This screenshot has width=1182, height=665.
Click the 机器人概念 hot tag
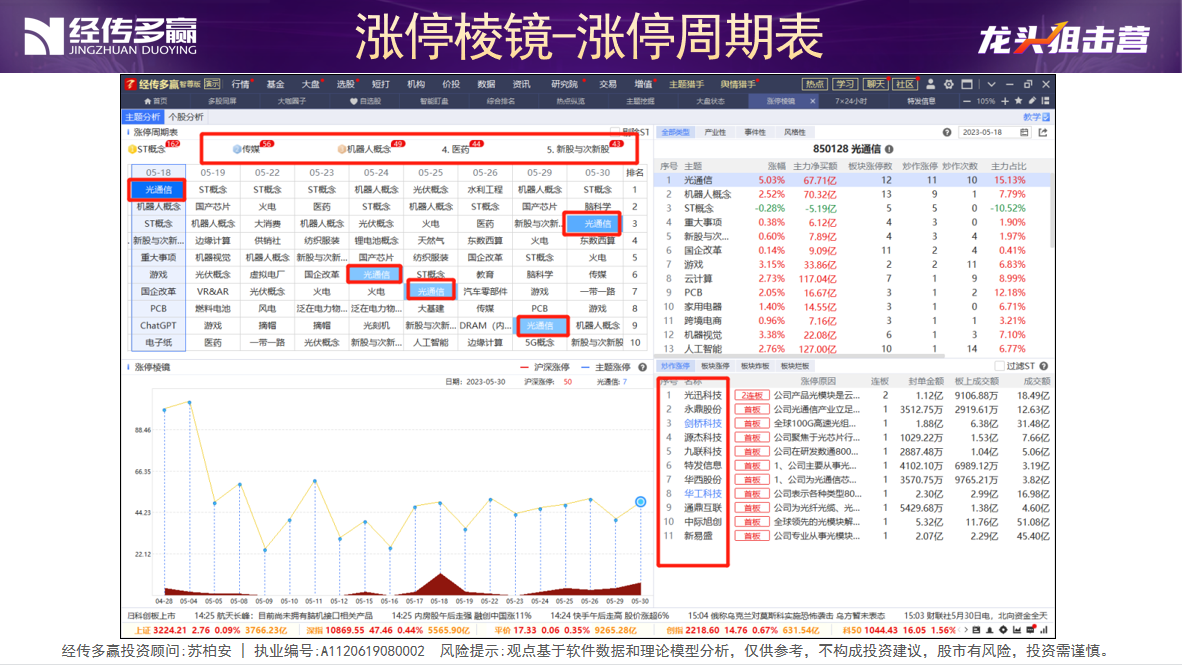(x=364, y=149)
